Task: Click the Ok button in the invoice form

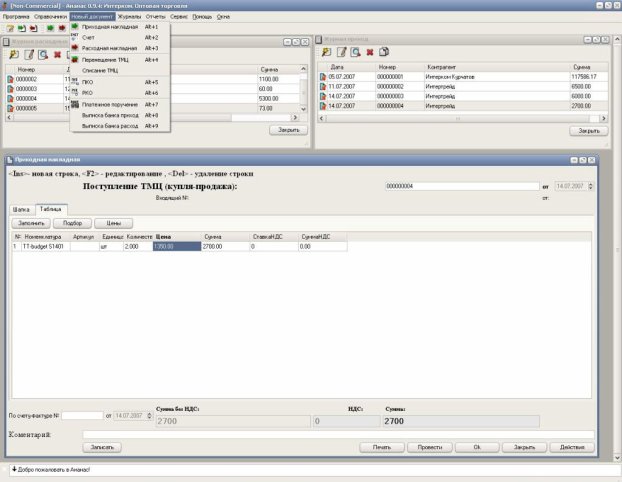Action: (477, 447)
